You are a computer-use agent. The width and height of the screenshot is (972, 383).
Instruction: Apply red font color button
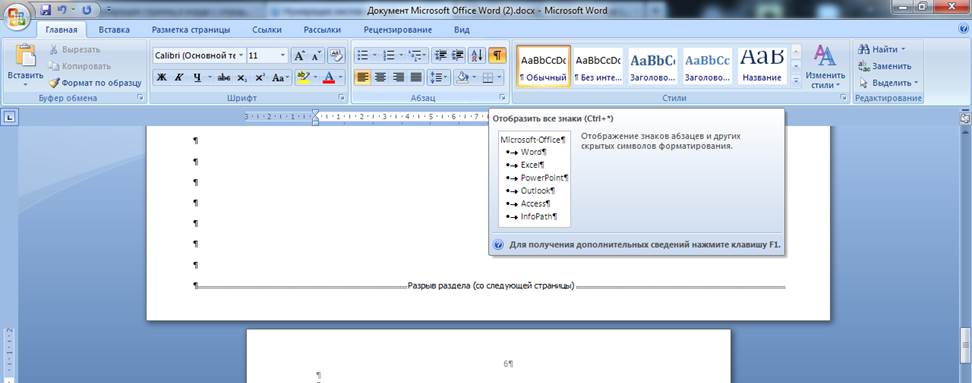(329, 77)
